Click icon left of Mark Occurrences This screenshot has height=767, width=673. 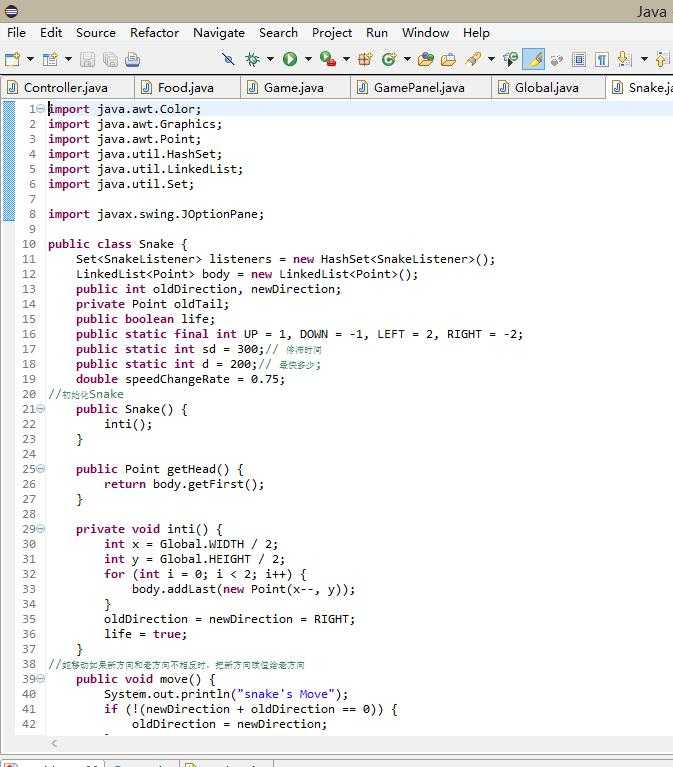[x=510, y=59]
